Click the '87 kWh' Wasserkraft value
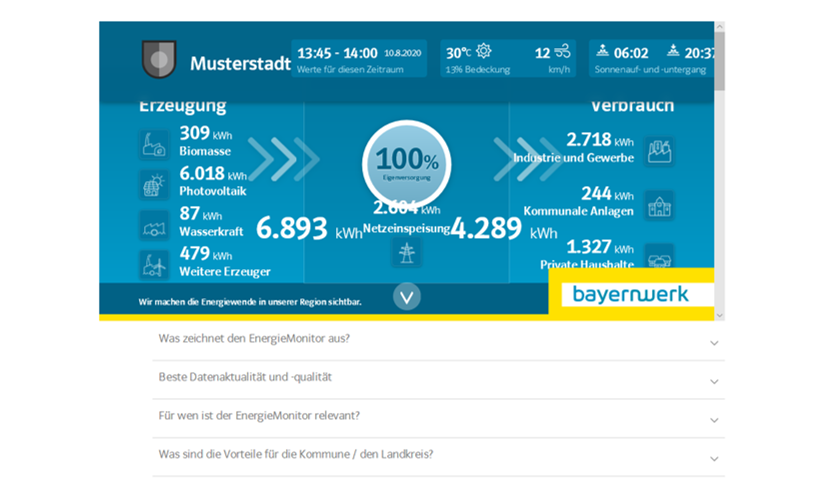 [x=201, y=213]
